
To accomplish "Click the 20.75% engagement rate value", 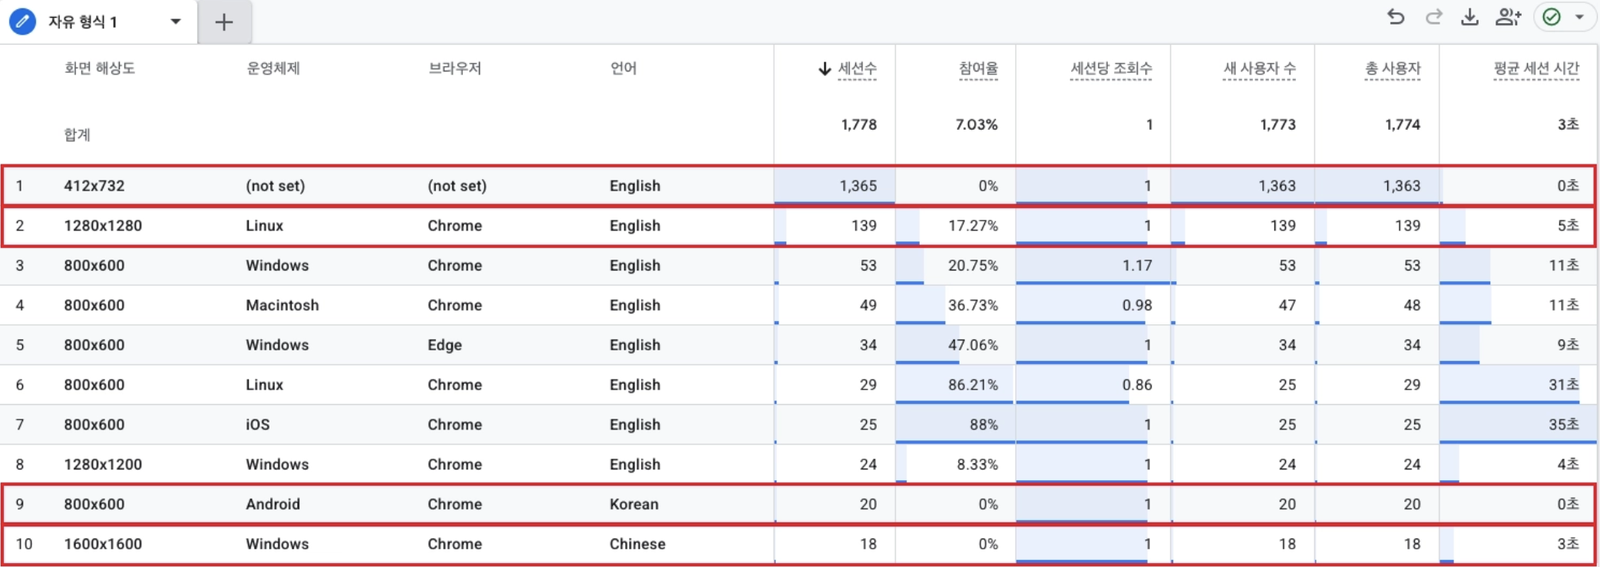I will pyautogui.click(x=973, y=266).
